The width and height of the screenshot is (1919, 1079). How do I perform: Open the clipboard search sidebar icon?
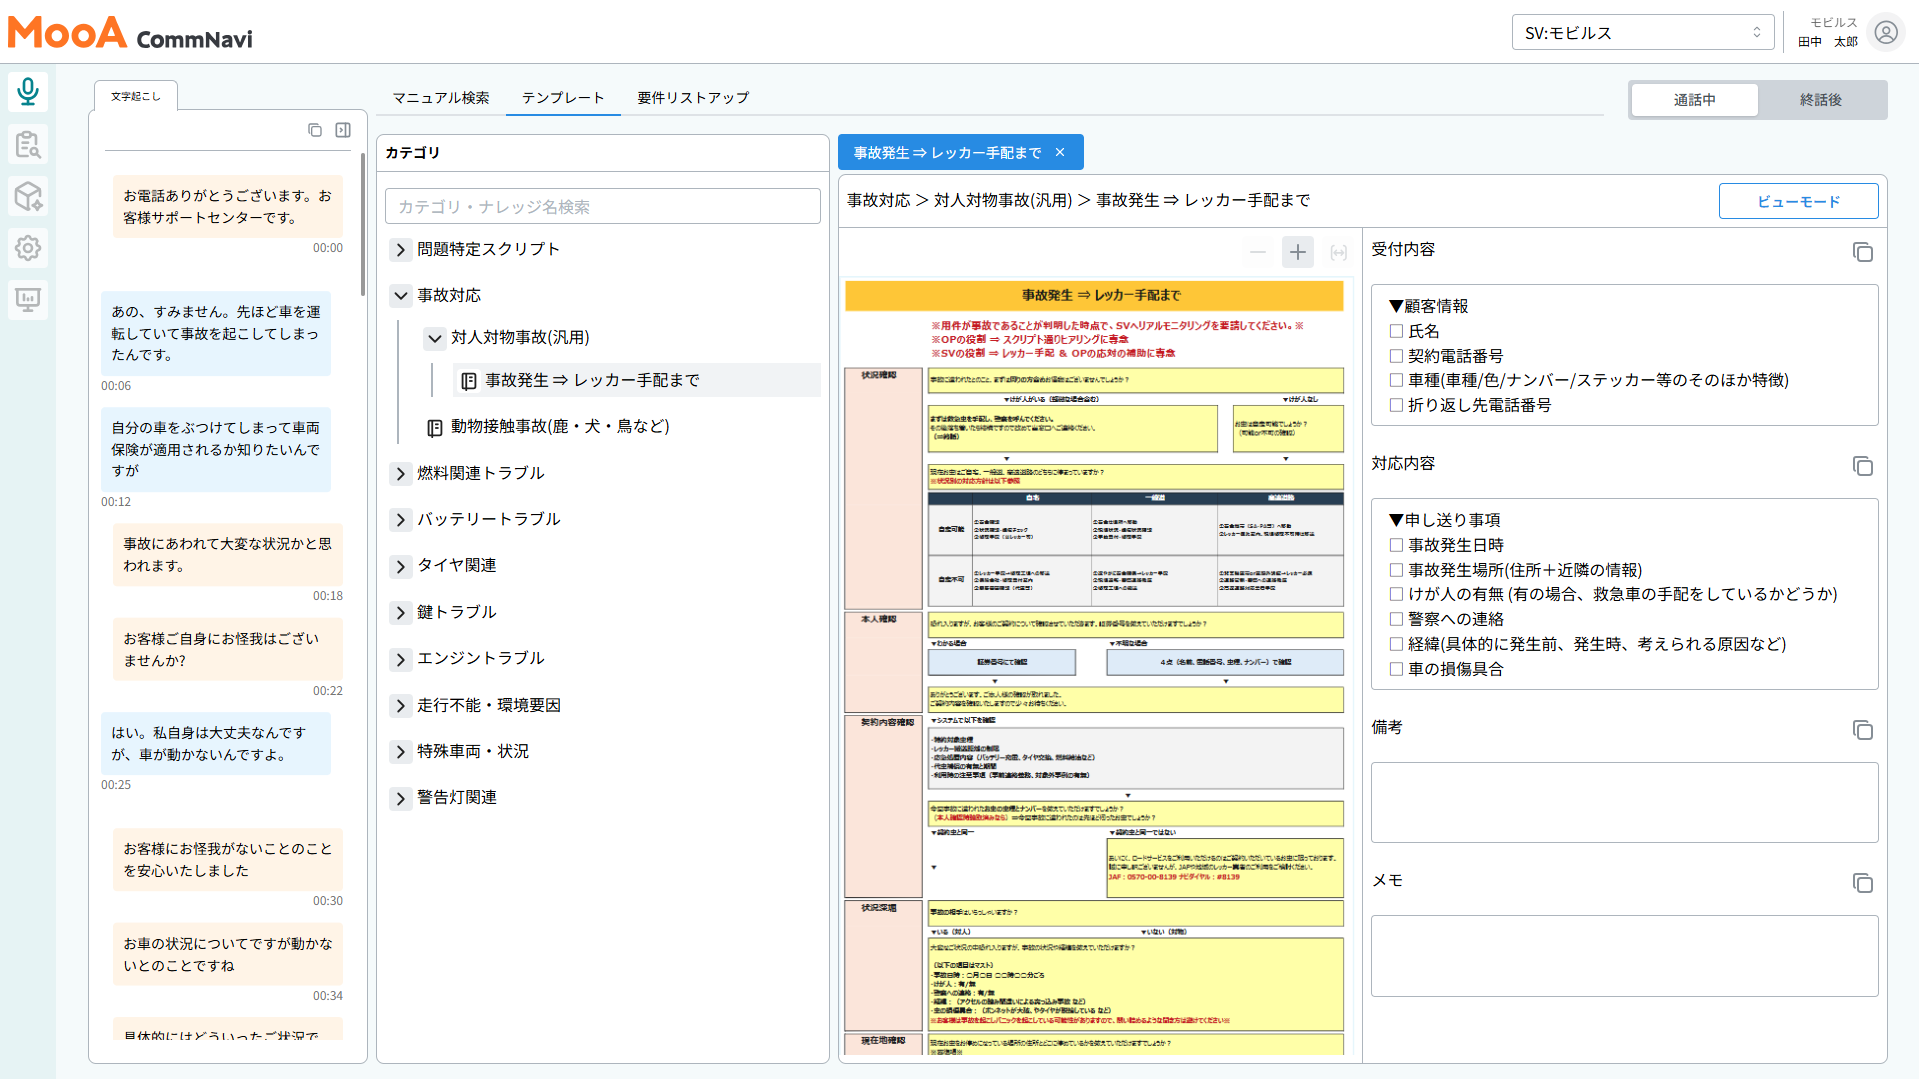28,144
